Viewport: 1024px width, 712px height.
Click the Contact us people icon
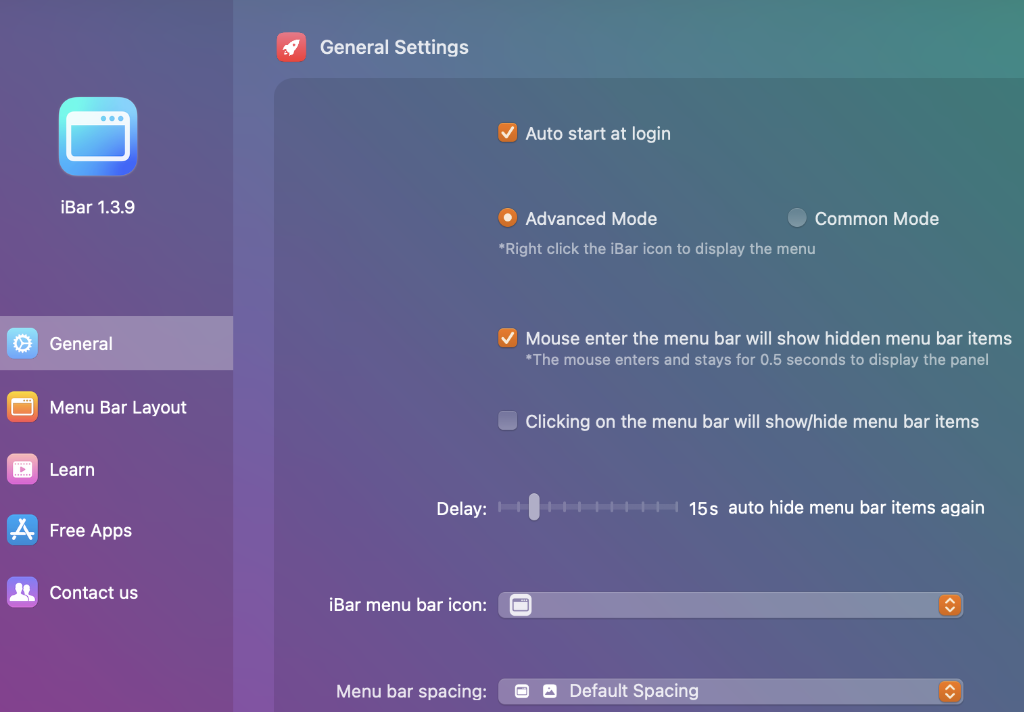[x=22, y=592]
